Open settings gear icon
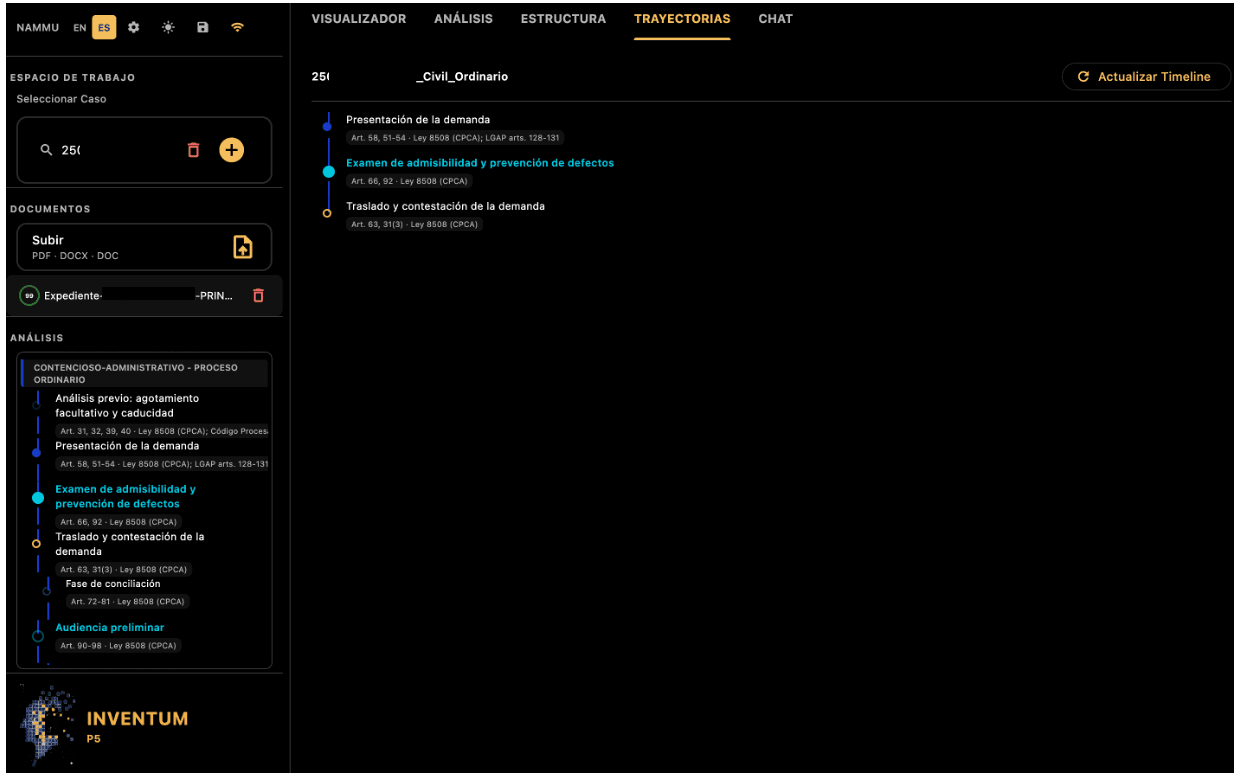 pos(134,27)
